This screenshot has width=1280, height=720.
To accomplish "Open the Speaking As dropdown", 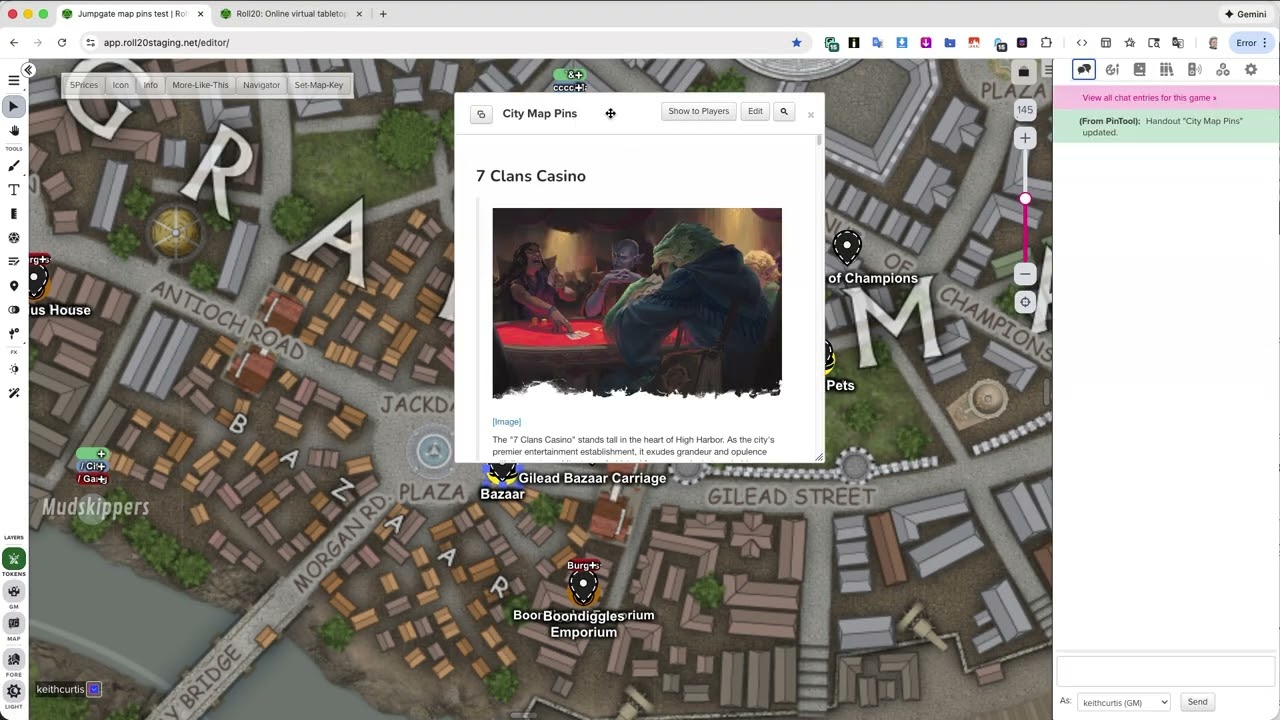I will pyautogui.click(x=1123, y=702).
